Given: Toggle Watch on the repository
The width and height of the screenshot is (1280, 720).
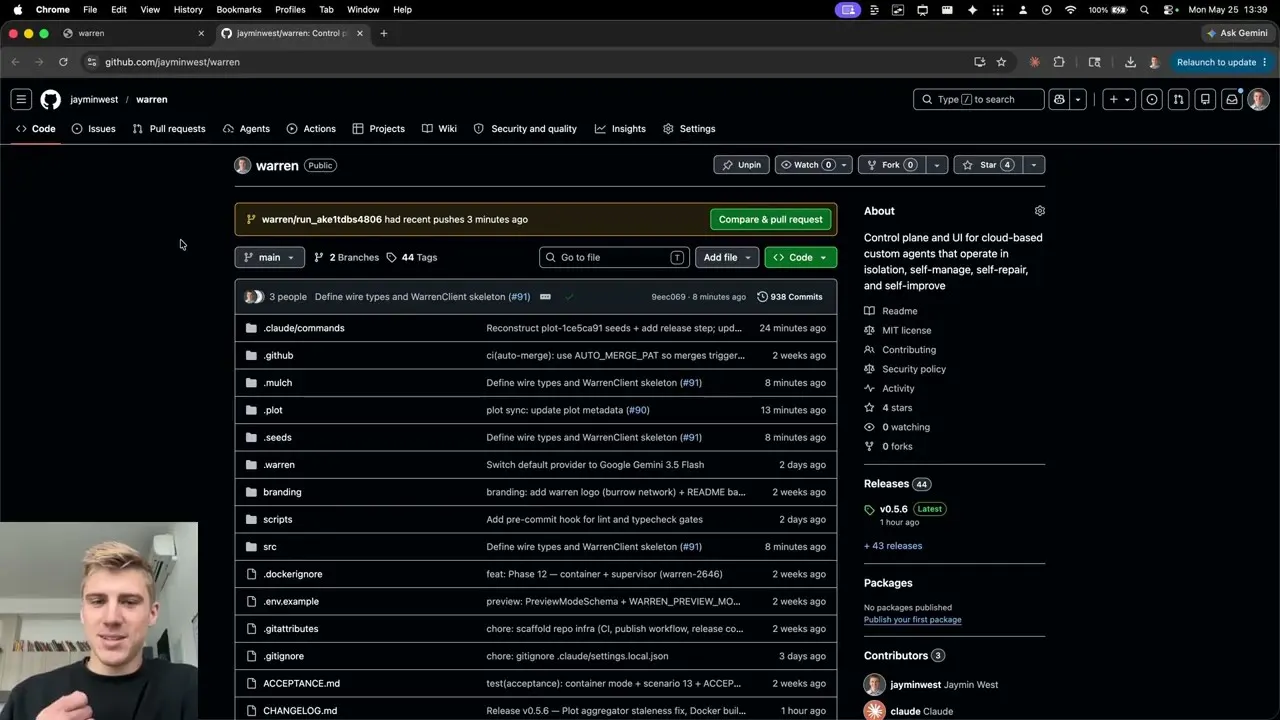Looking at the screenshot, I should pyautogui.click(x=806, y=165).
